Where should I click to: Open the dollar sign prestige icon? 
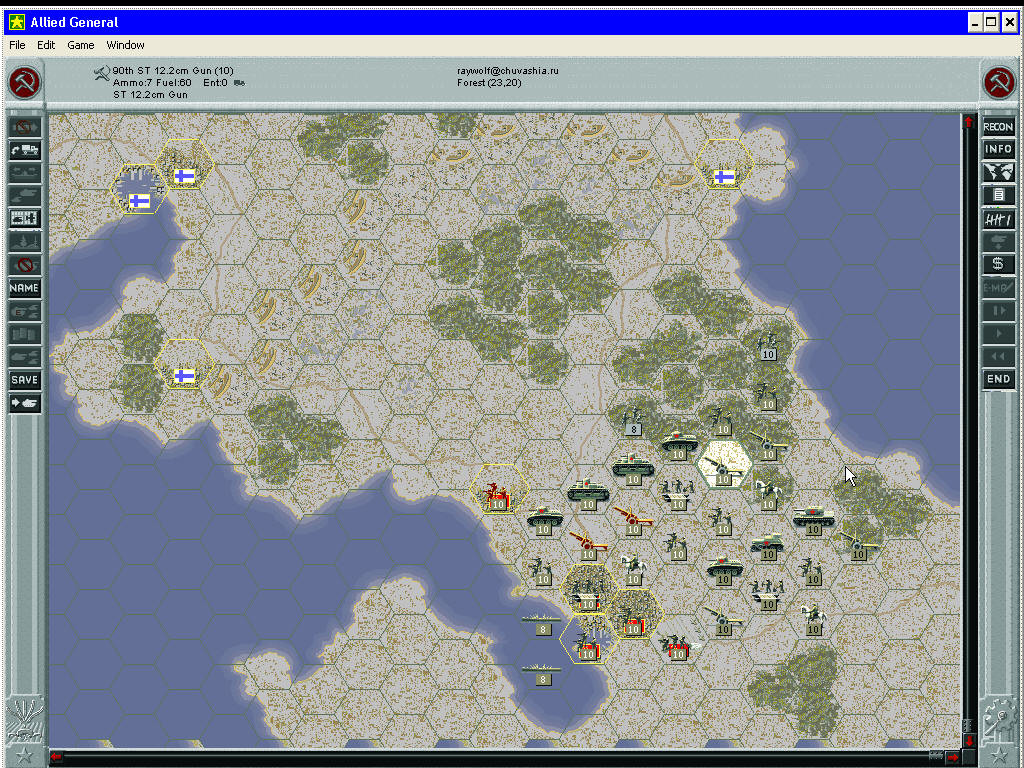998,264
